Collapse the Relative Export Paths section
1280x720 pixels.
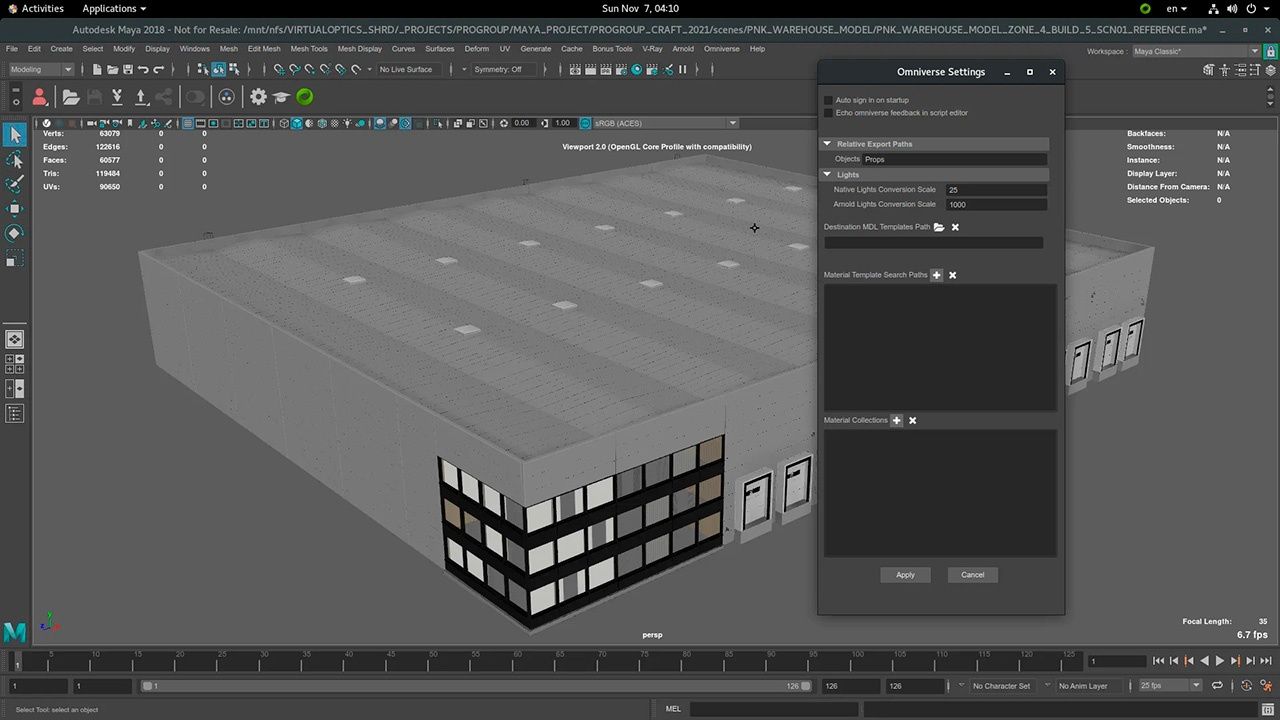pos(828,144)
